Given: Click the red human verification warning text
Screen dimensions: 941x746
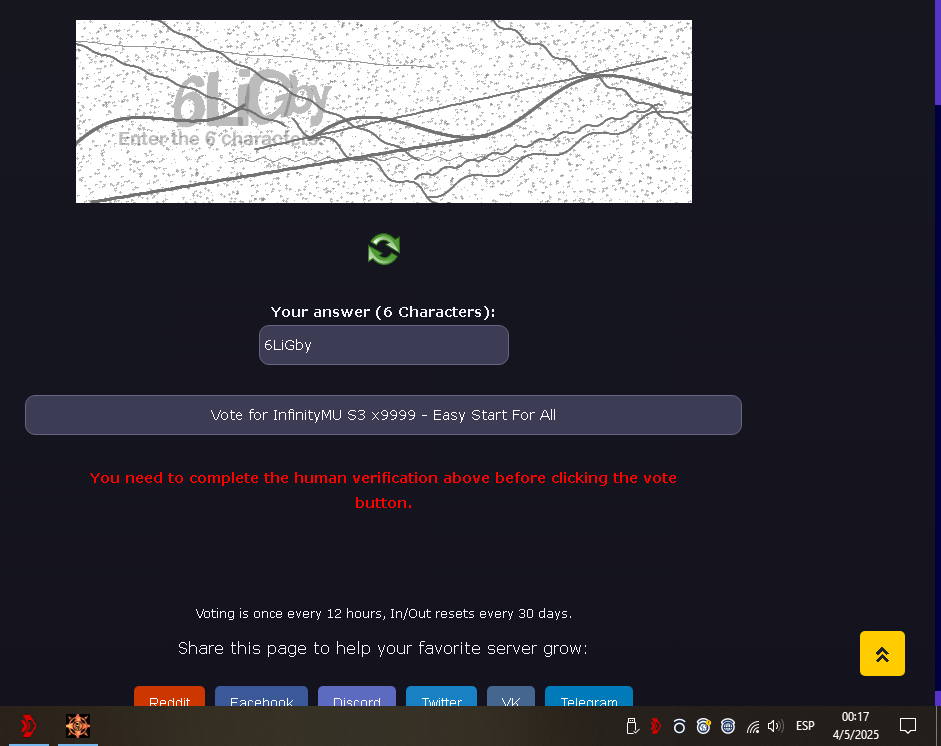Looking at the screenshot, I should pyautogui.click(x=383, y=490).
